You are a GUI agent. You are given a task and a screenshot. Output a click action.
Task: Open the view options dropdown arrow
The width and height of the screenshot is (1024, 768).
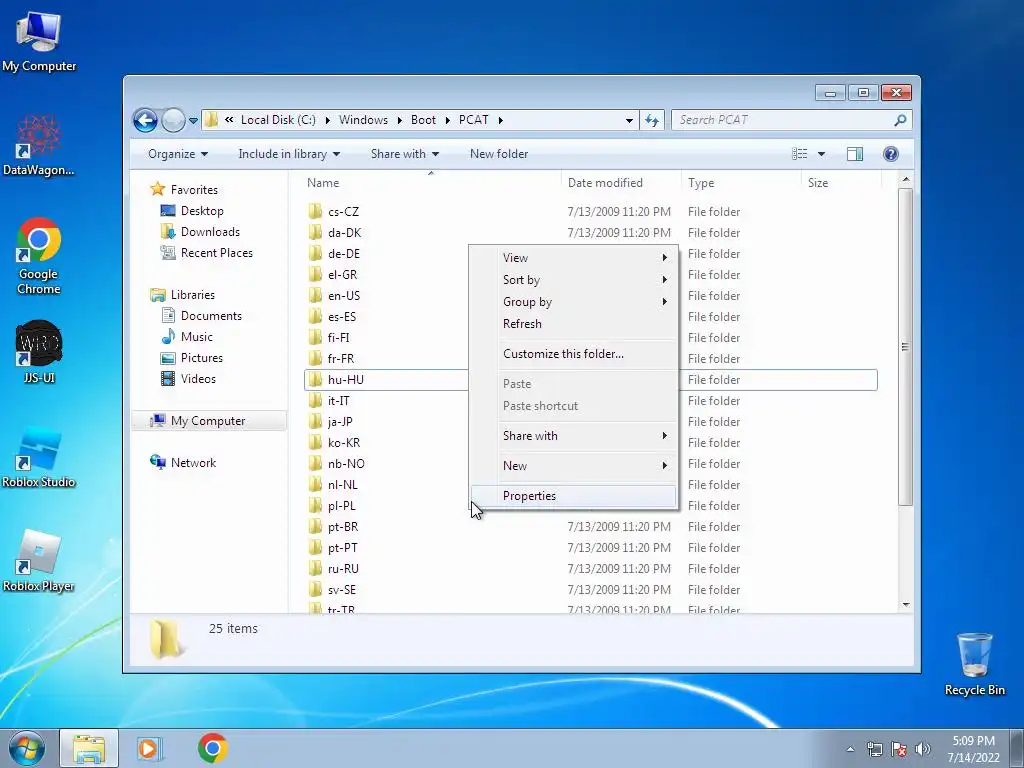pos(822,154)
